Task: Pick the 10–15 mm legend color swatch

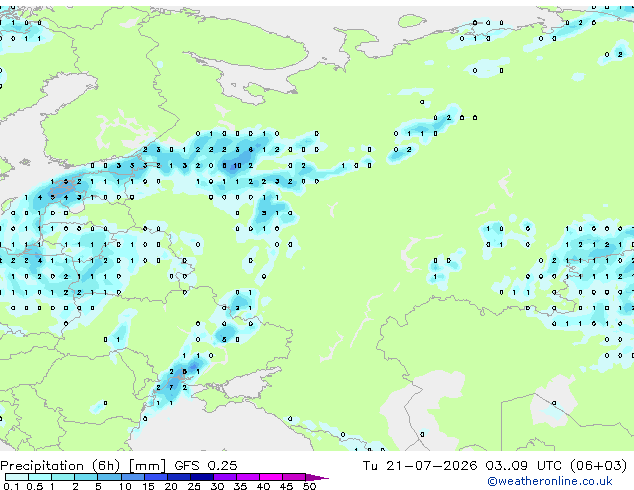Action: [x=133, y=477]
